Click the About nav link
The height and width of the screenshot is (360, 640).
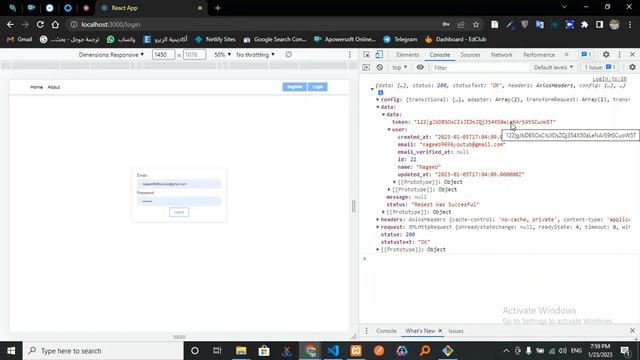(54, 87)
